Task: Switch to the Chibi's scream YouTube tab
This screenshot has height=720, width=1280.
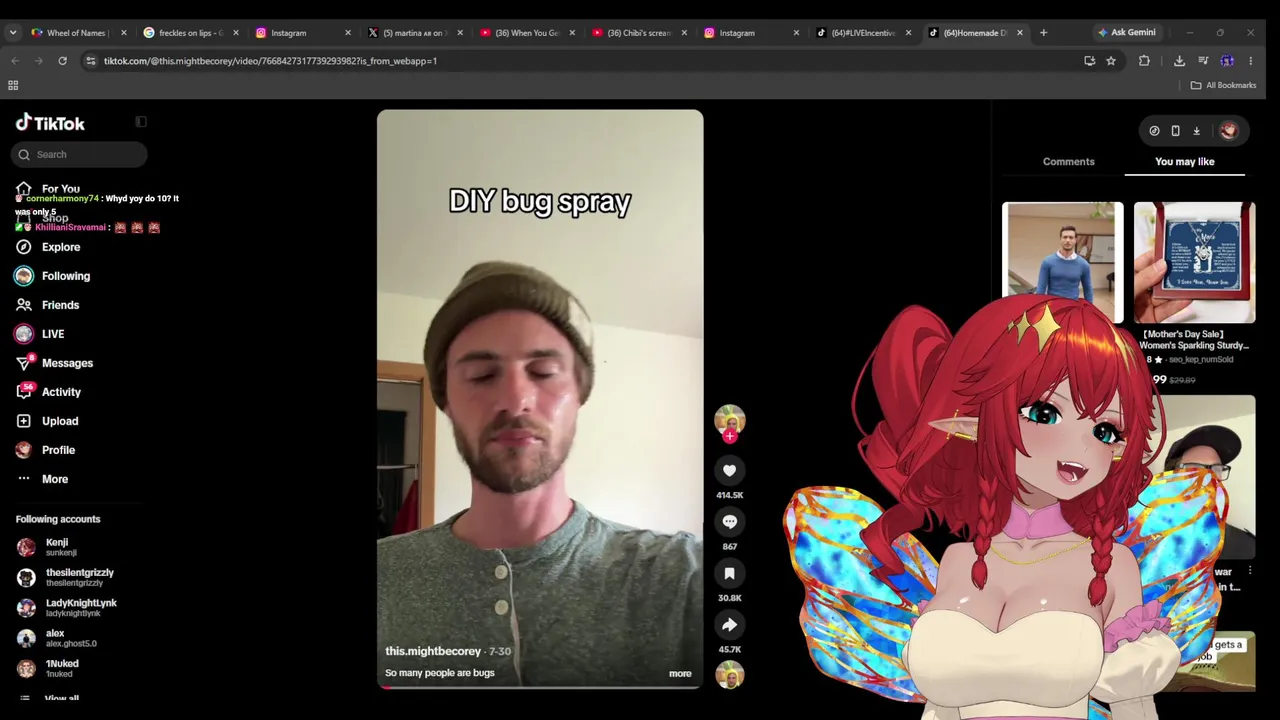Action: click(640, 33)
